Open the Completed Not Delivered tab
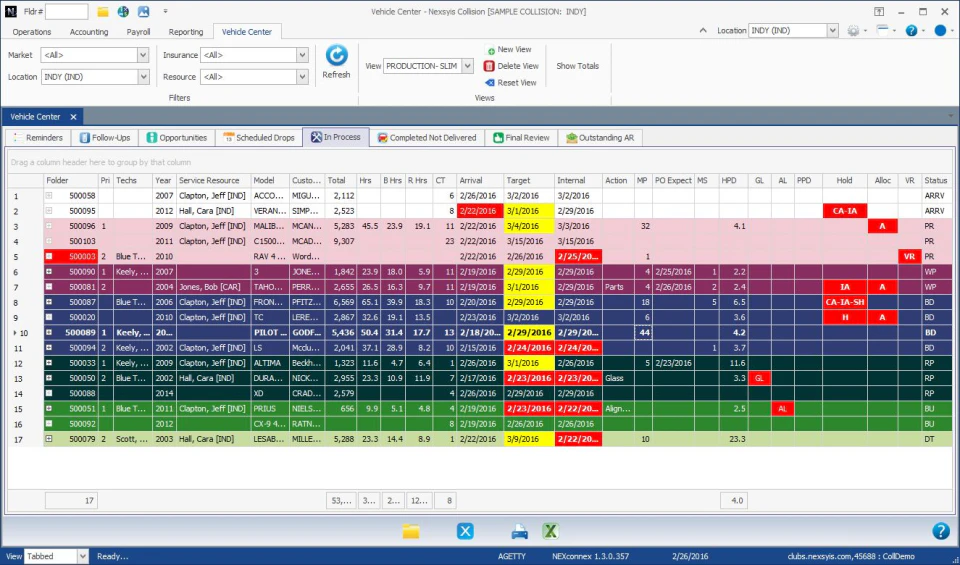The height and width of the screenshot is (565, 960). click(427, 137)
